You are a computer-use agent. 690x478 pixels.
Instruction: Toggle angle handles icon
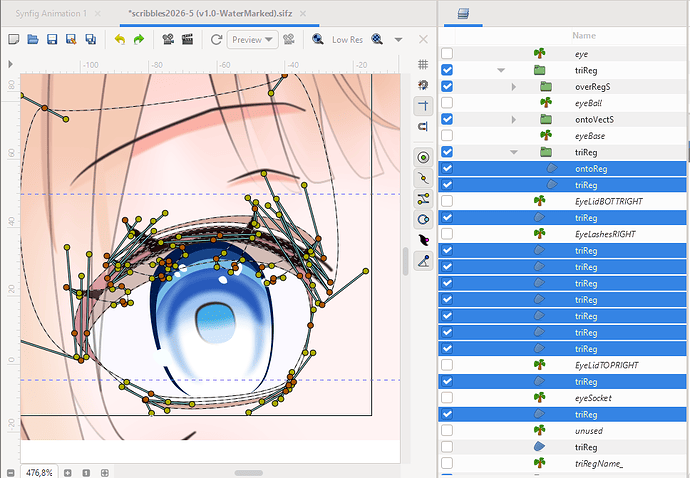(x=423, y=261)
